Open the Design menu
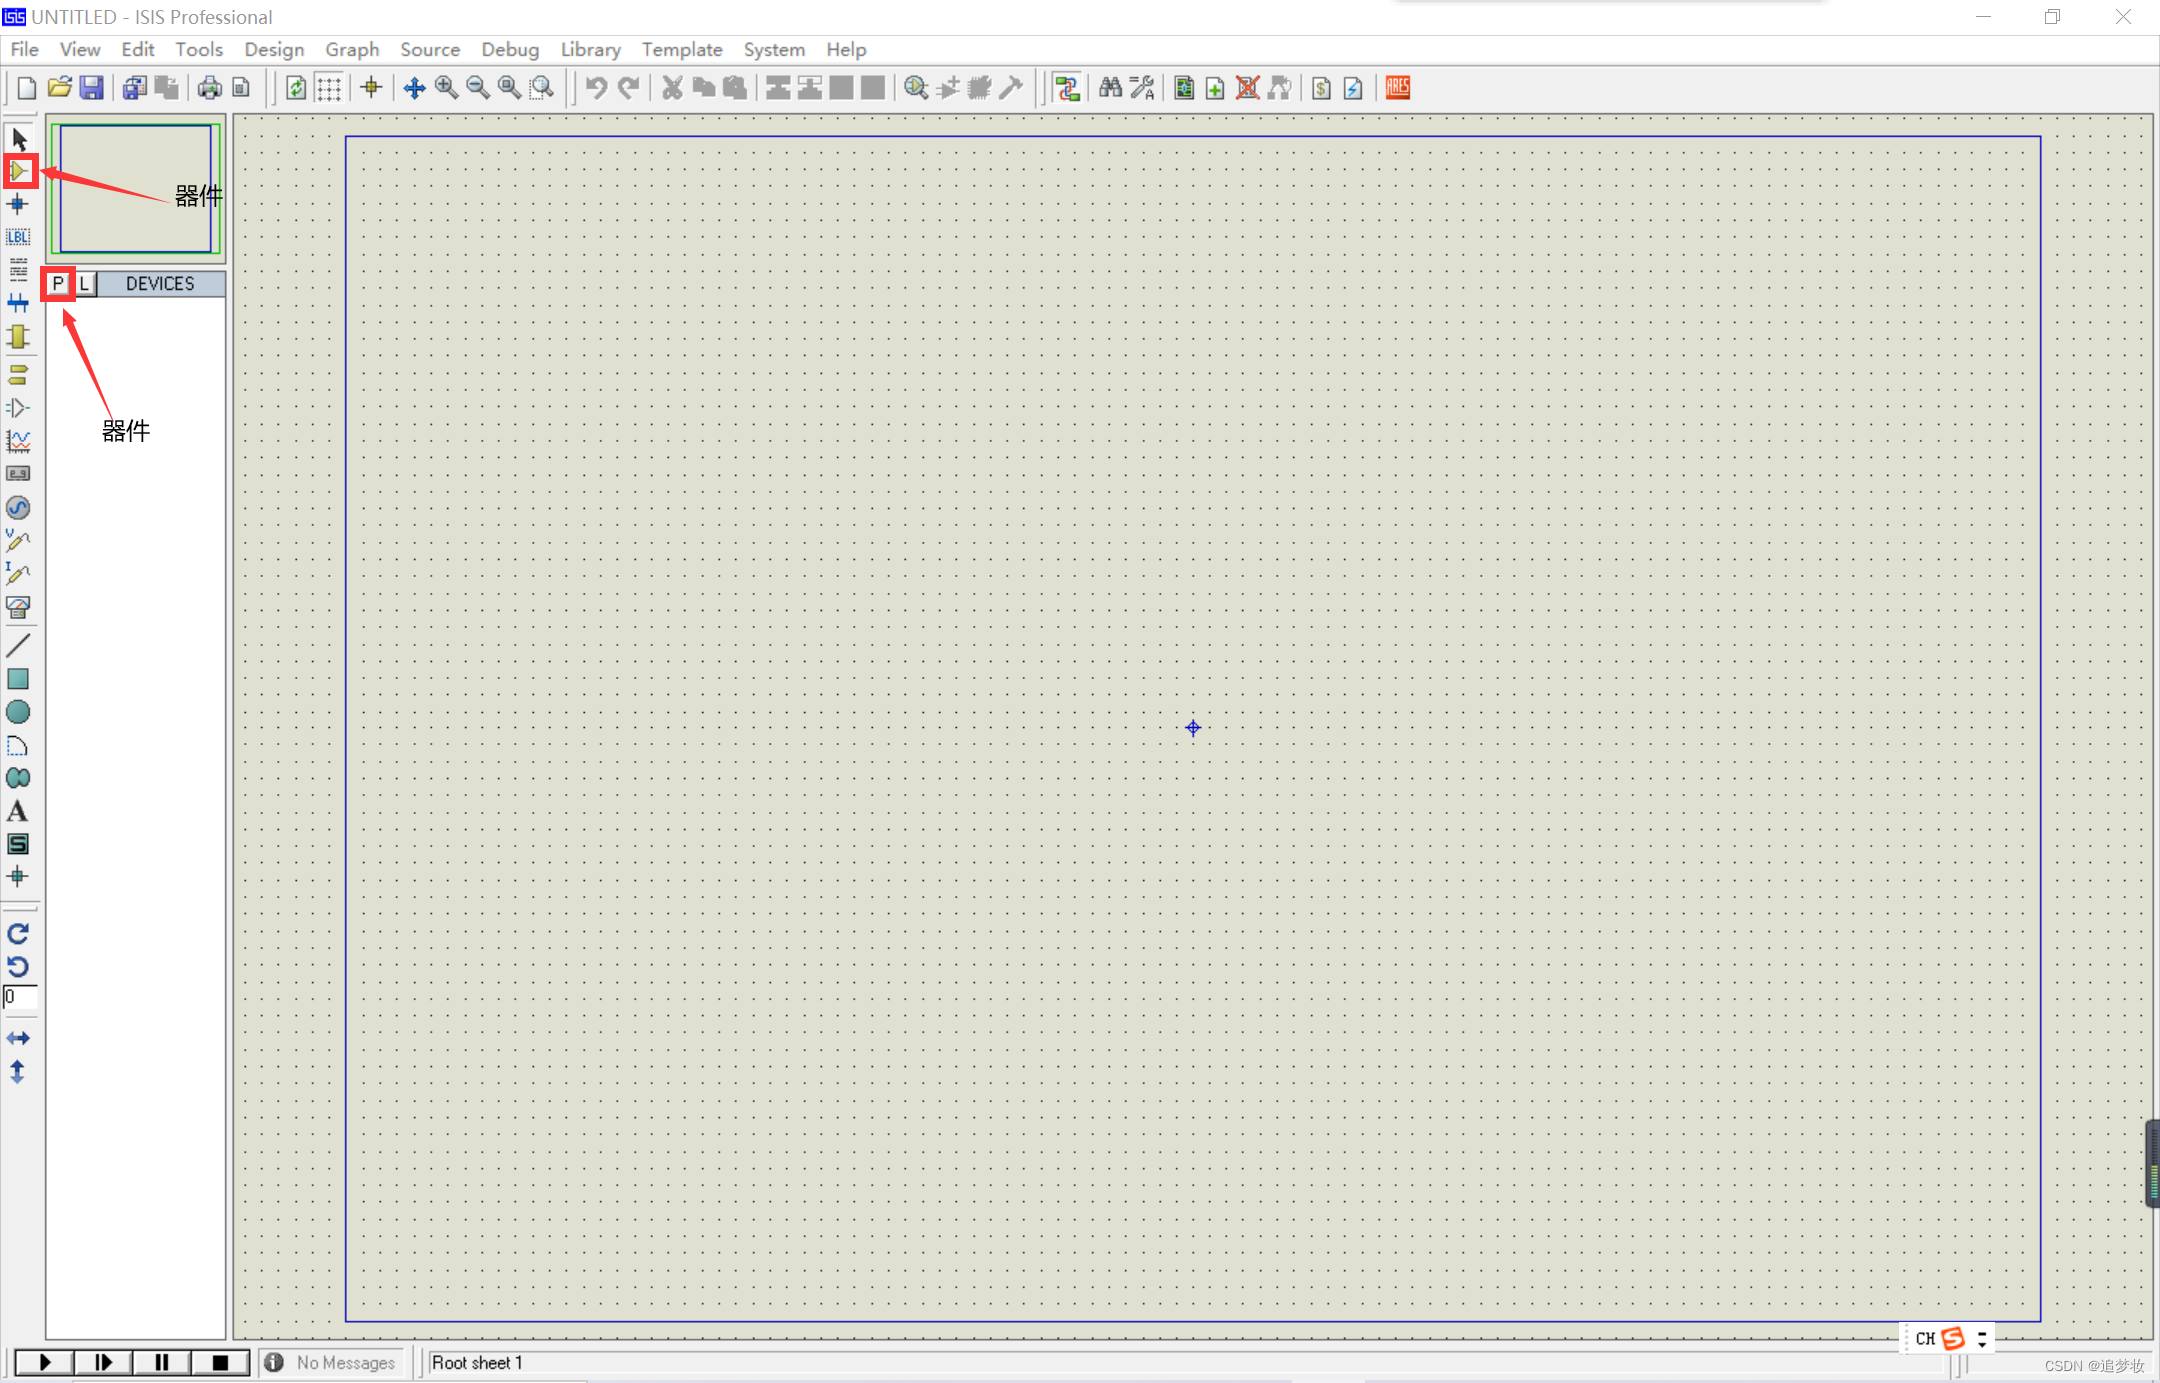 pos(274,49)
